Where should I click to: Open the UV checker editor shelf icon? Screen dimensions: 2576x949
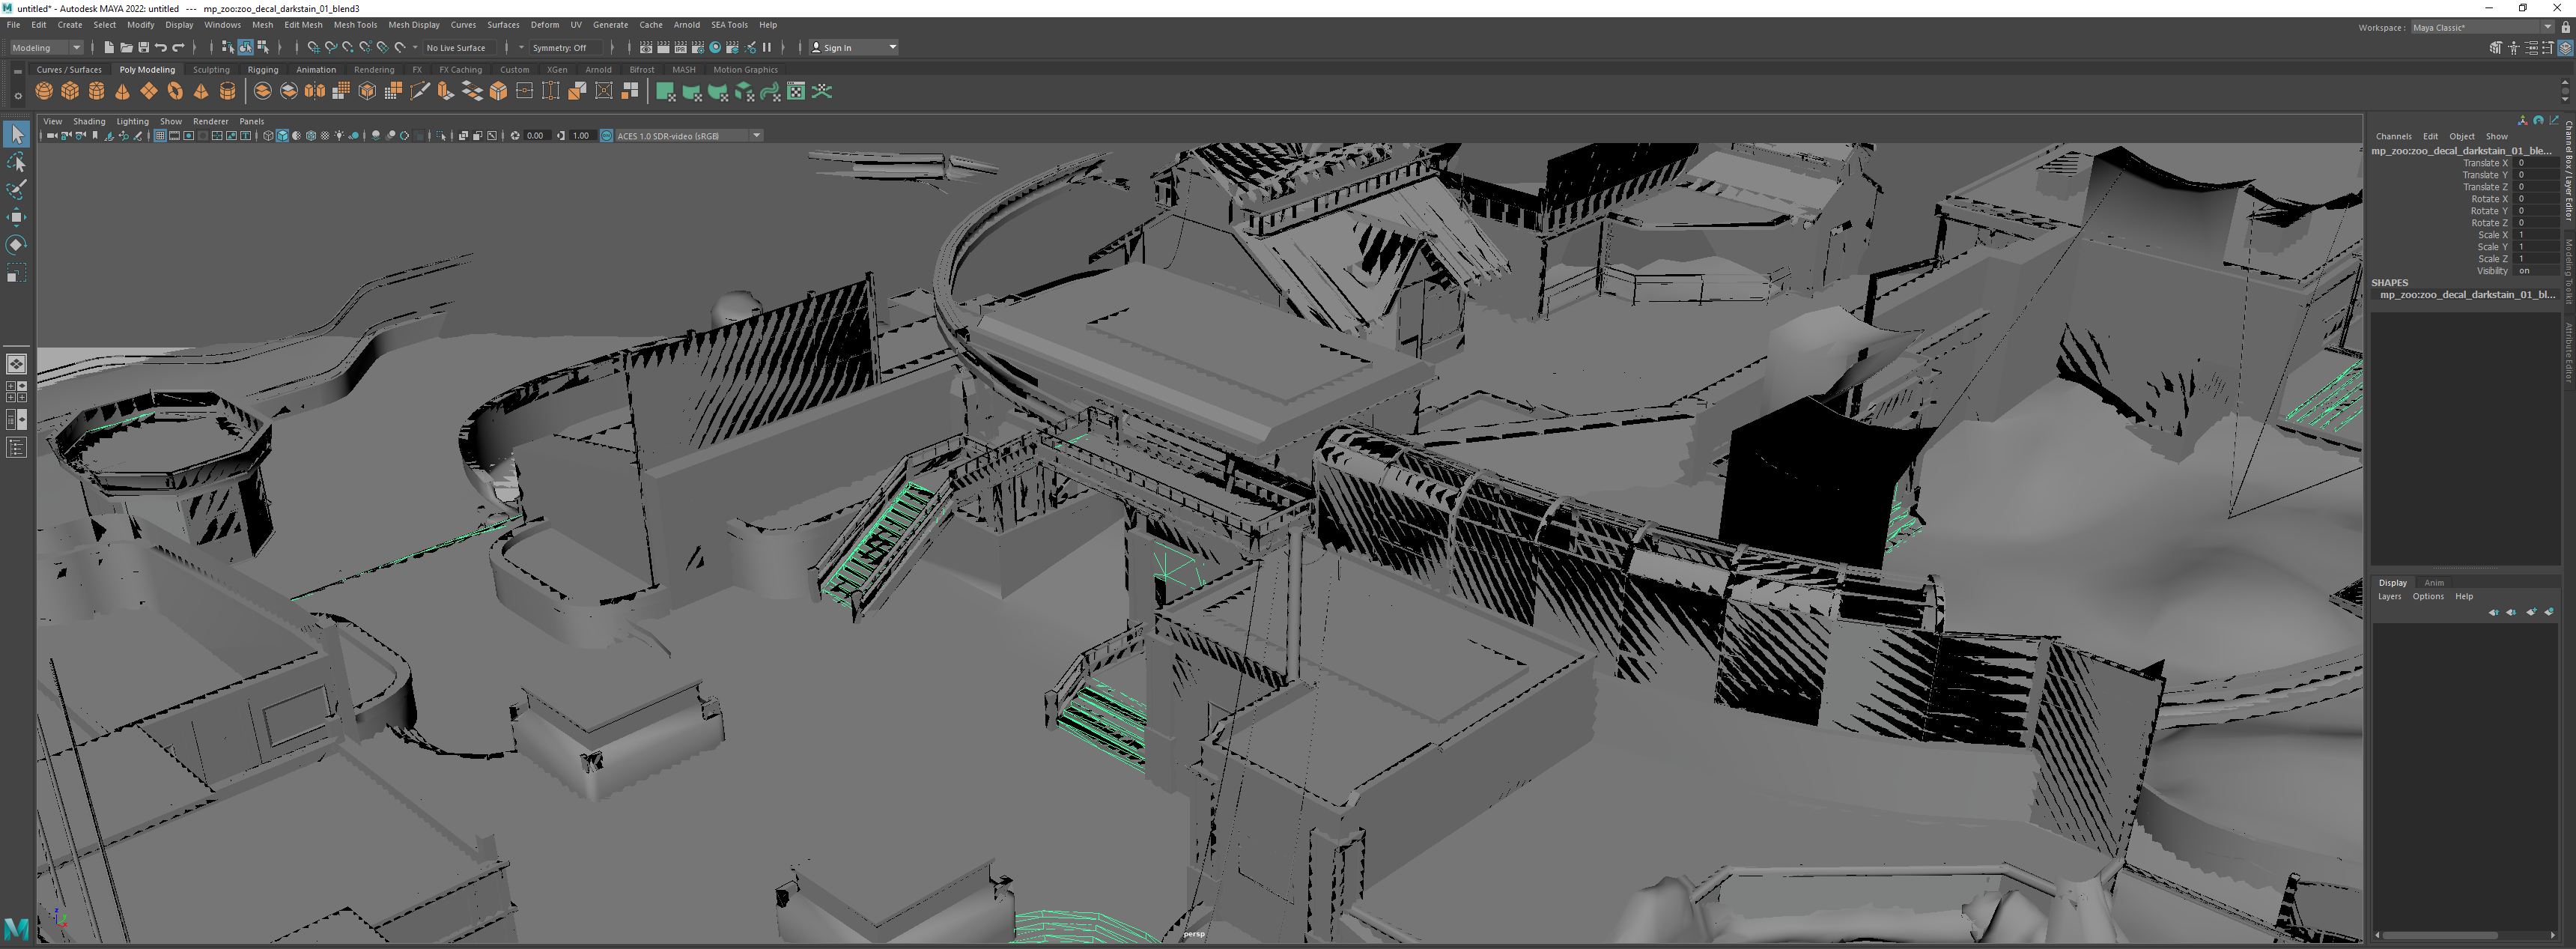coord(796,91)
